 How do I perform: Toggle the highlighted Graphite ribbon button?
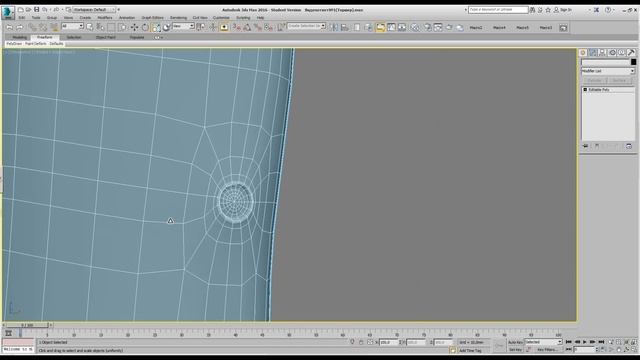point(380,27)
